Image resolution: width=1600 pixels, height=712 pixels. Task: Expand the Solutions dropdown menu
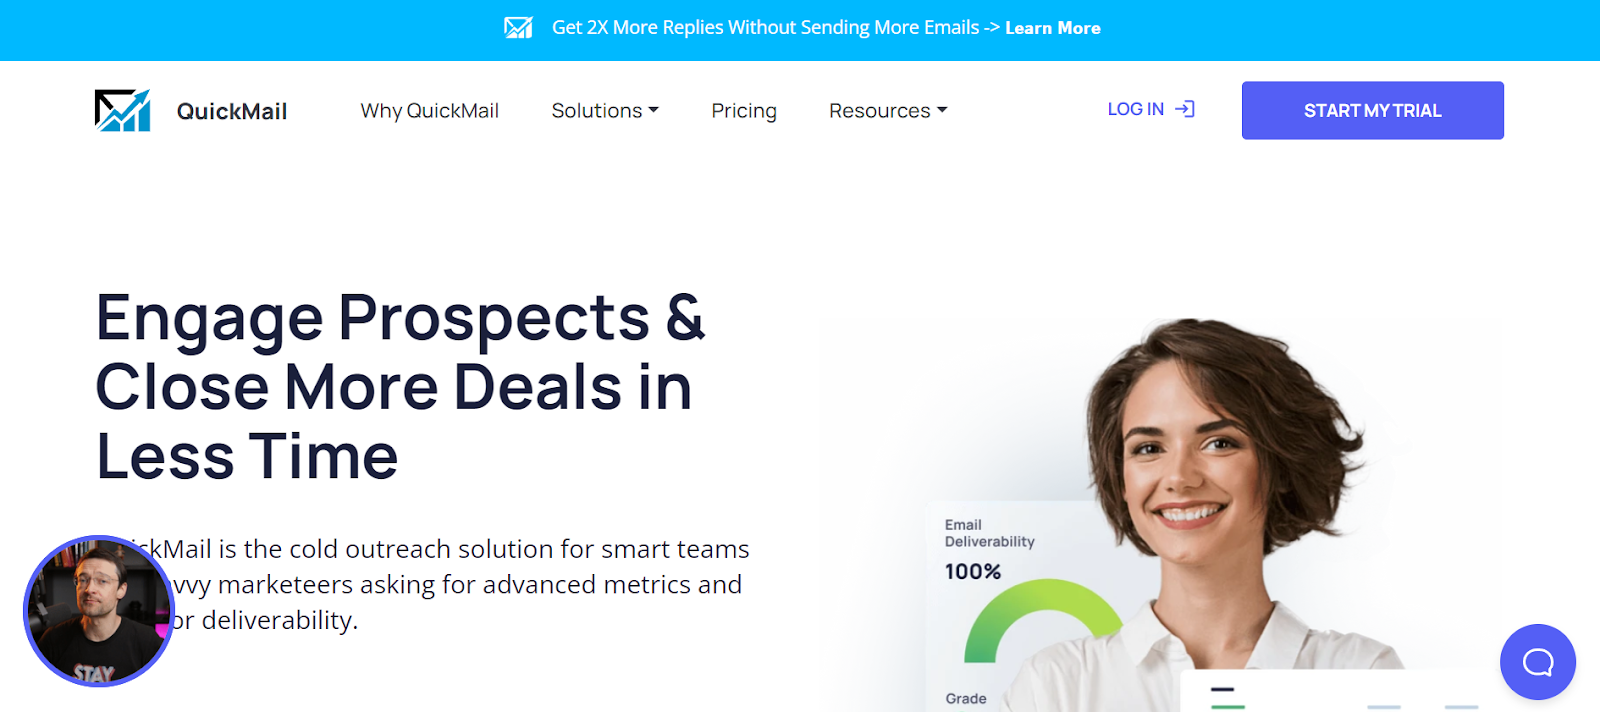(605, 111)
